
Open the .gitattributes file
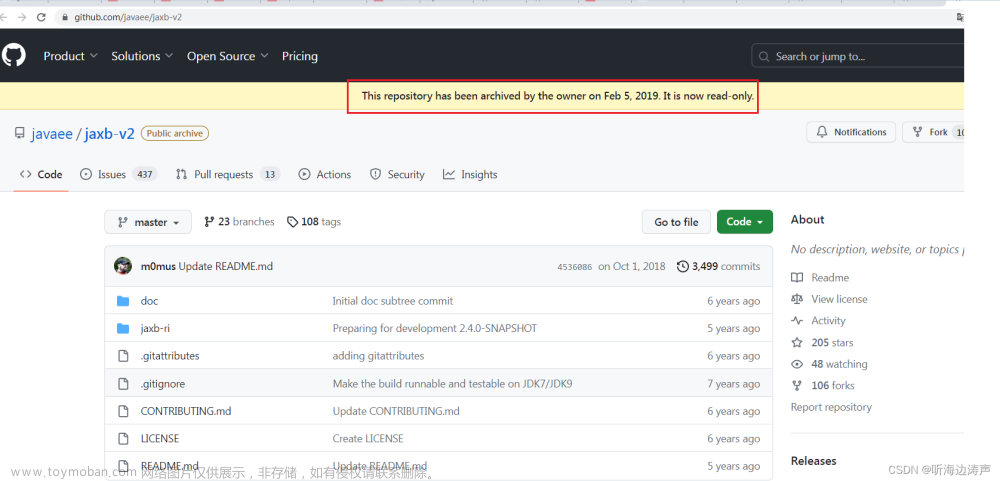(170, 356)
